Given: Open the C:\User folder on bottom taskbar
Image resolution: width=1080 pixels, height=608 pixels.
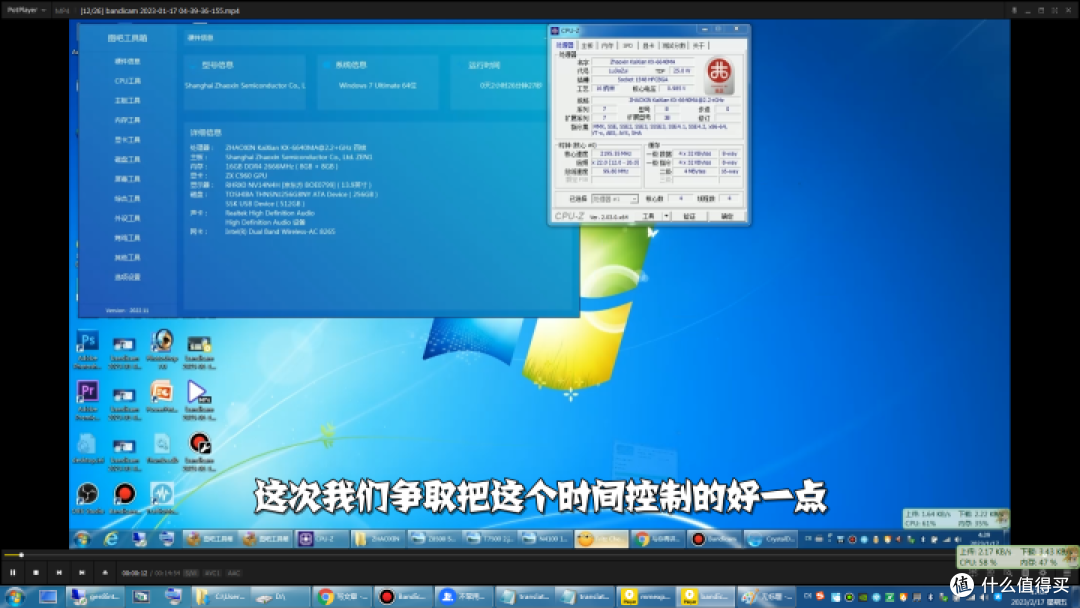Looking at the screenshot, I should coord(220,597).
